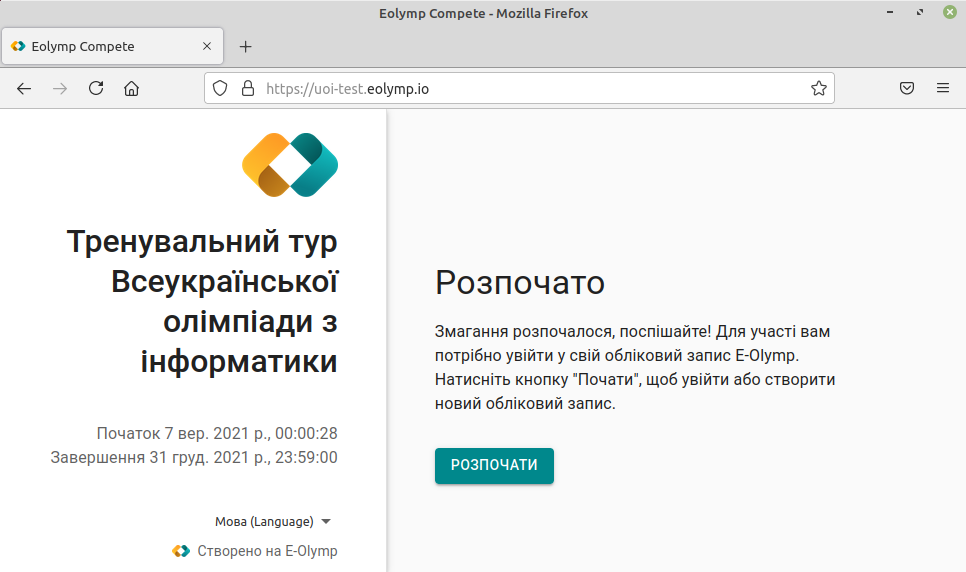View site security padlock details
The width and height of the screenshot is (966, 572).
point(248,88)
